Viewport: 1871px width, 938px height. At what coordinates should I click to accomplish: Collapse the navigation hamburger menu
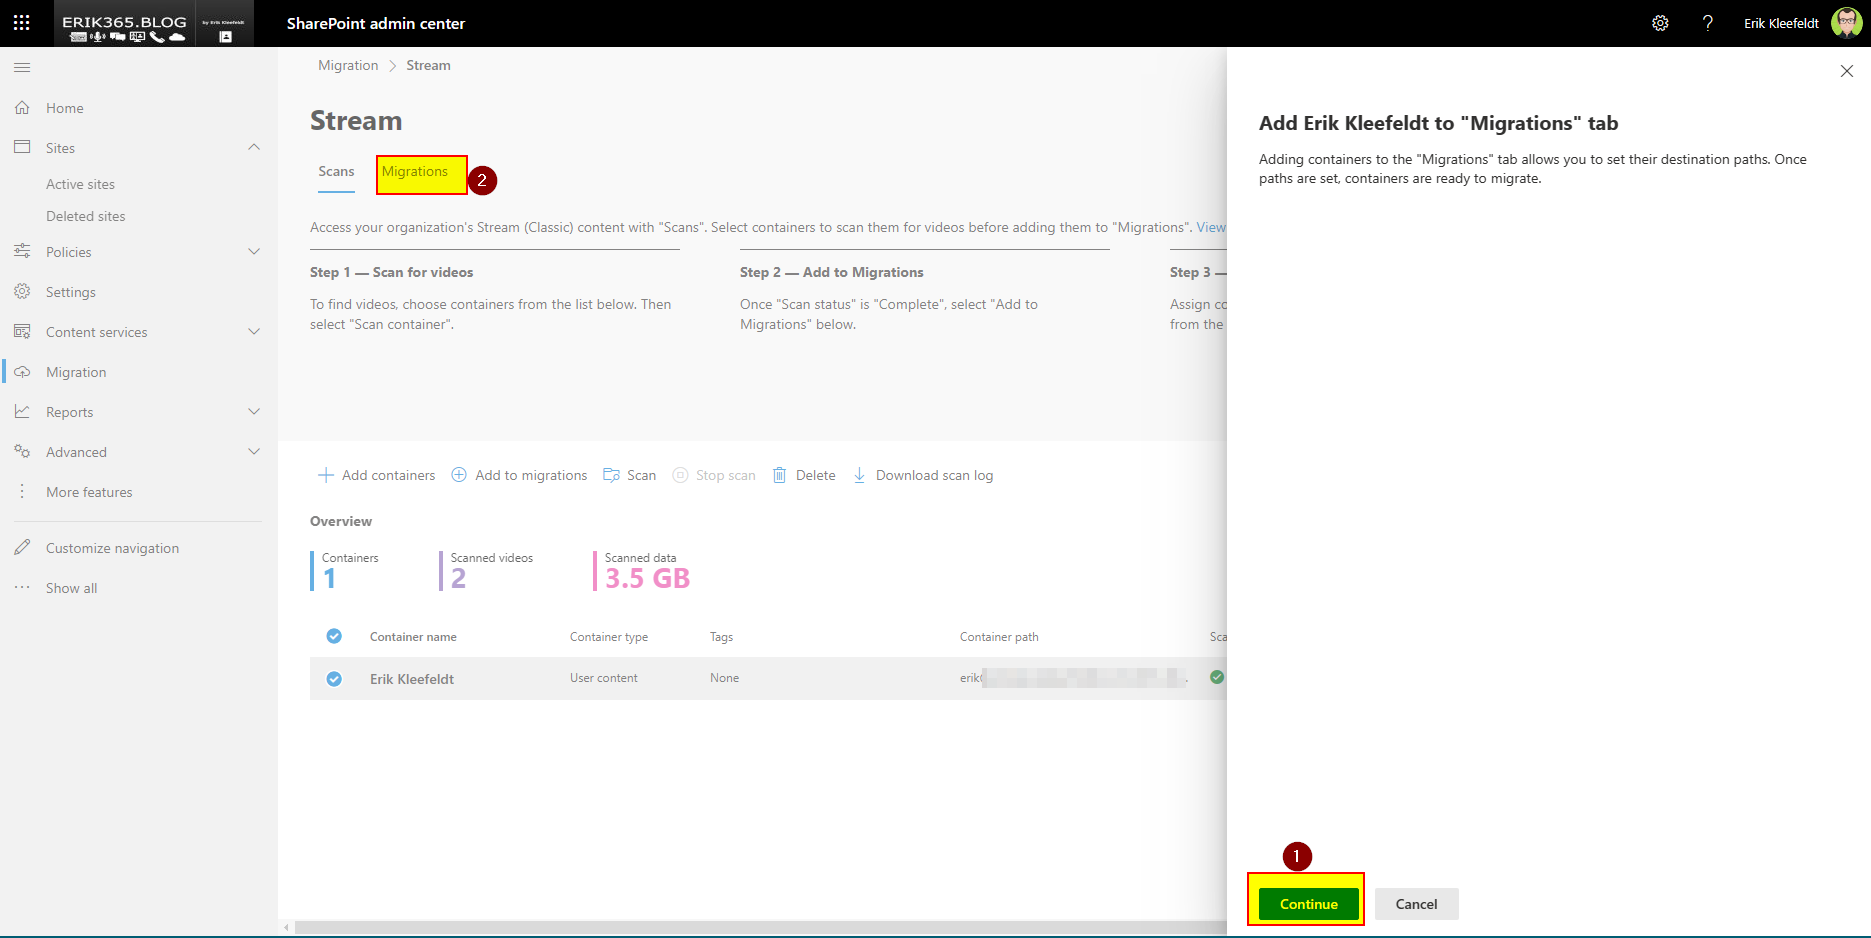[22, 67]
